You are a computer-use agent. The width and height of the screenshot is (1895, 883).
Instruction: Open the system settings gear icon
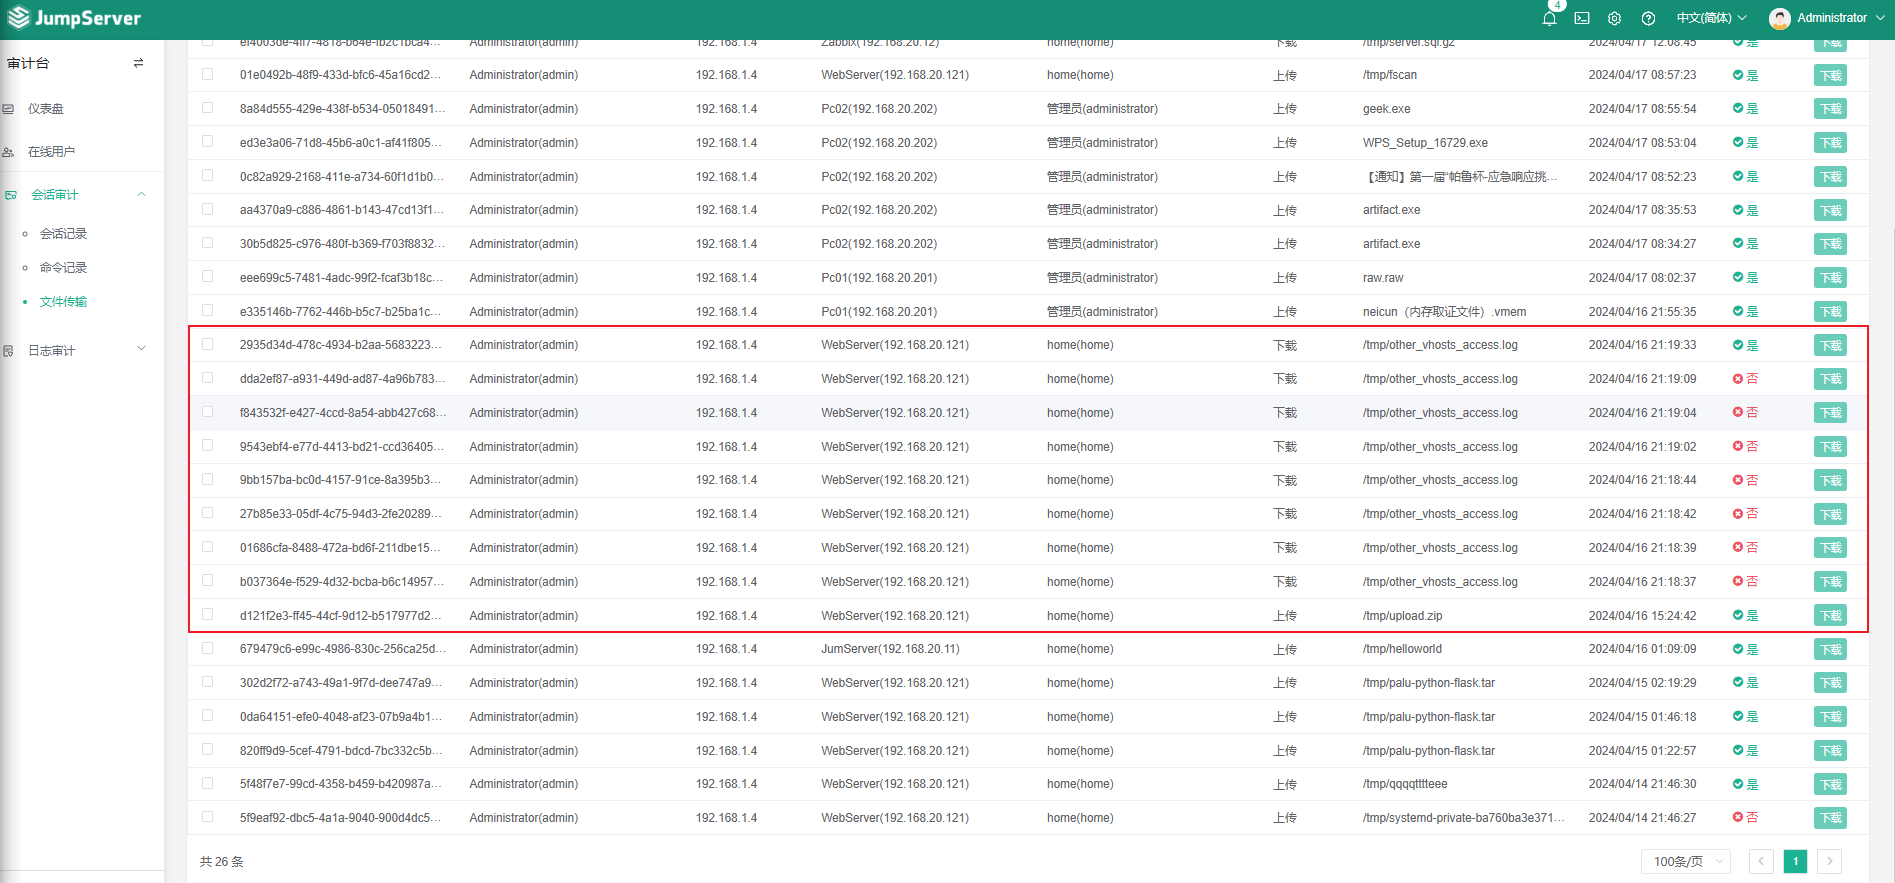(1615, 18)
